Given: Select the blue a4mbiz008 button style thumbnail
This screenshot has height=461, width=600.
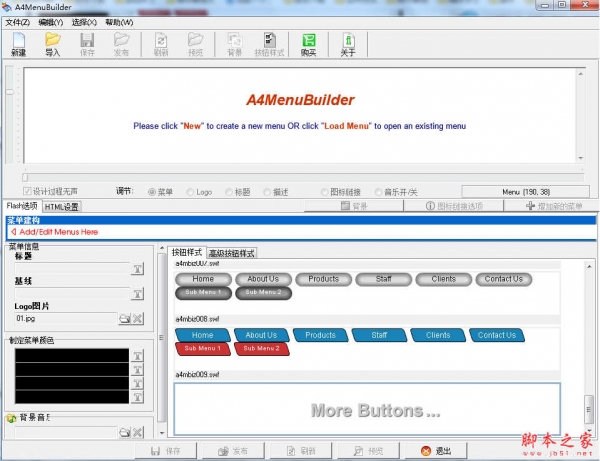Looking at the screenshot, I should (x=367, y=348).
